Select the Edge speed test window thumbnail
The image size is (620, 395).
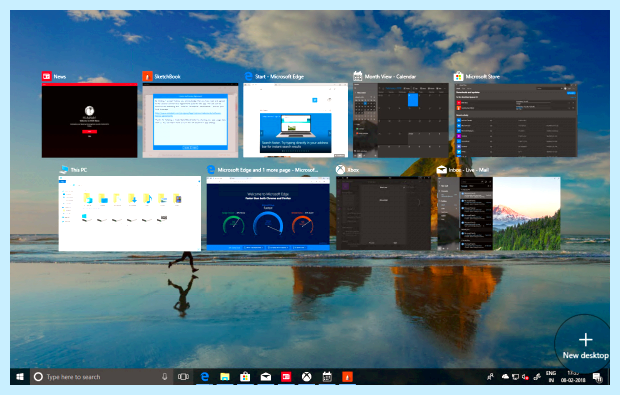[x=268, y=214]
